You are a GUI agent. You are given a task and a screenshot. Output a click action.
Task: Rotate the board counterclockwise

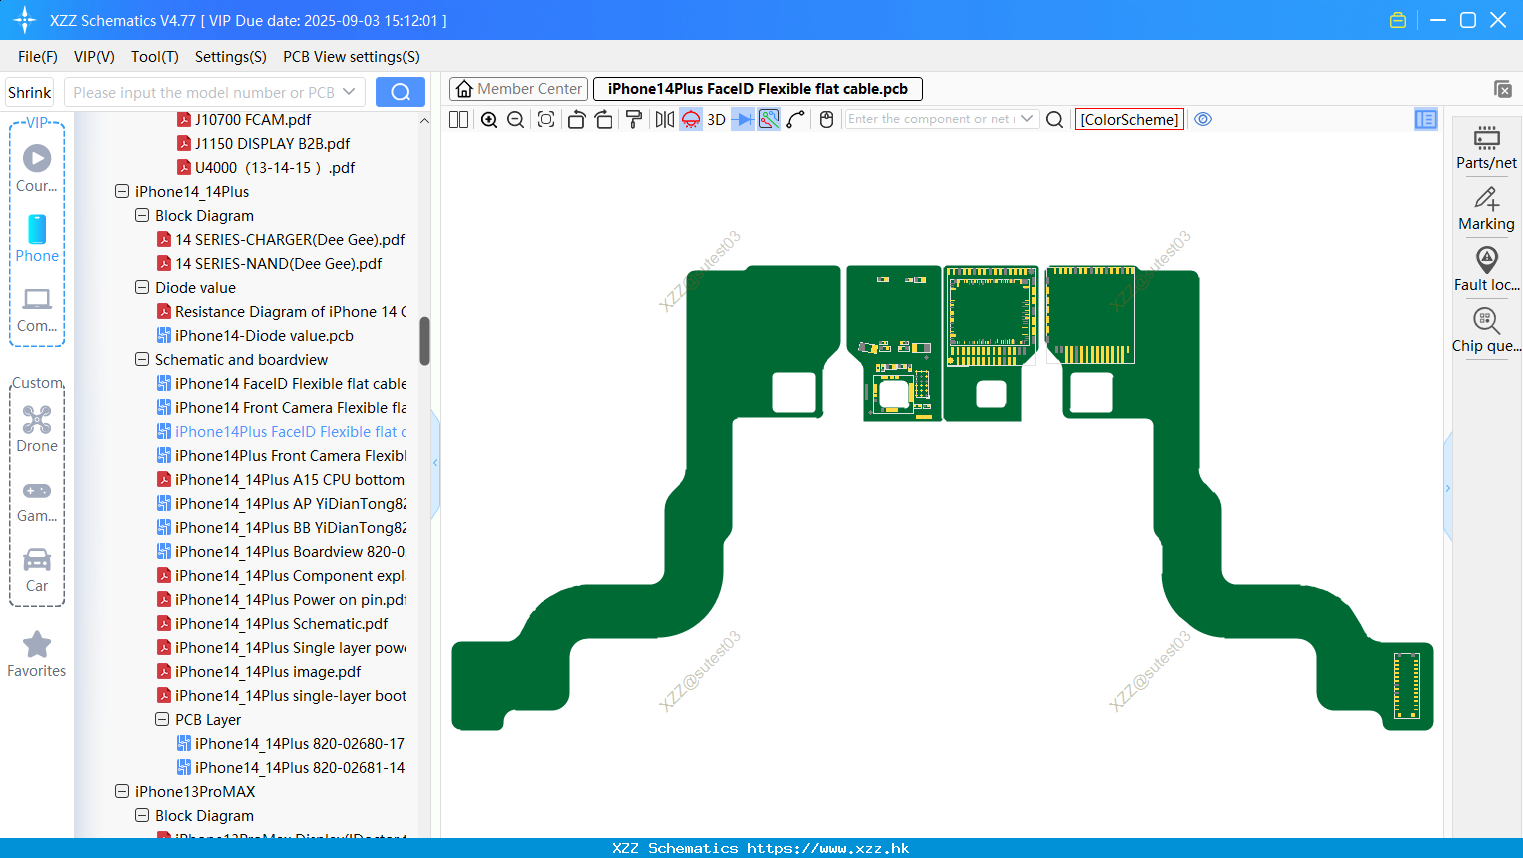coord(576,119)
